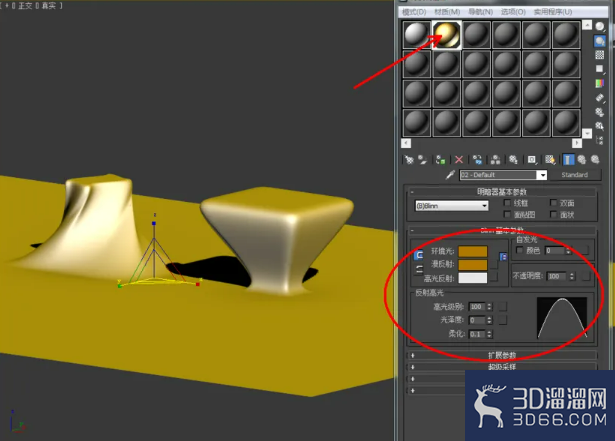The height and width of the screenshot is (441, 615).
Task: Open the 环境光 ambient color swatch
Action: click(473, 251)
